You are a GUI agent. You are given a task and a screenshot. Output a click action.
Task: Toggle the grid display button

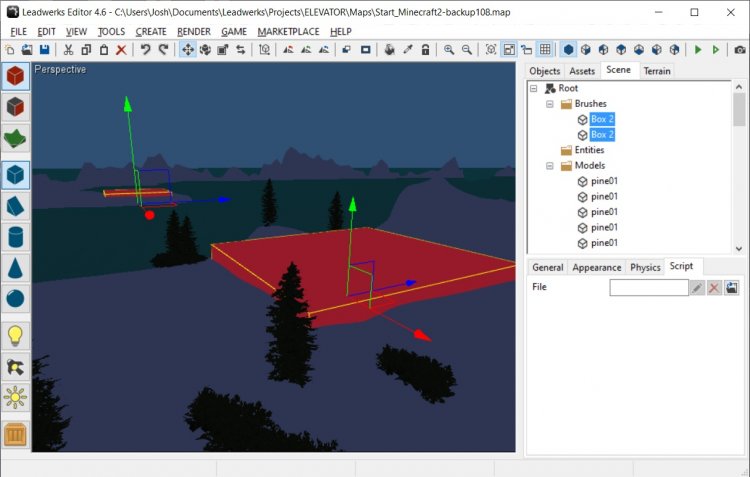pyautogui.click(x=545, y=49)
